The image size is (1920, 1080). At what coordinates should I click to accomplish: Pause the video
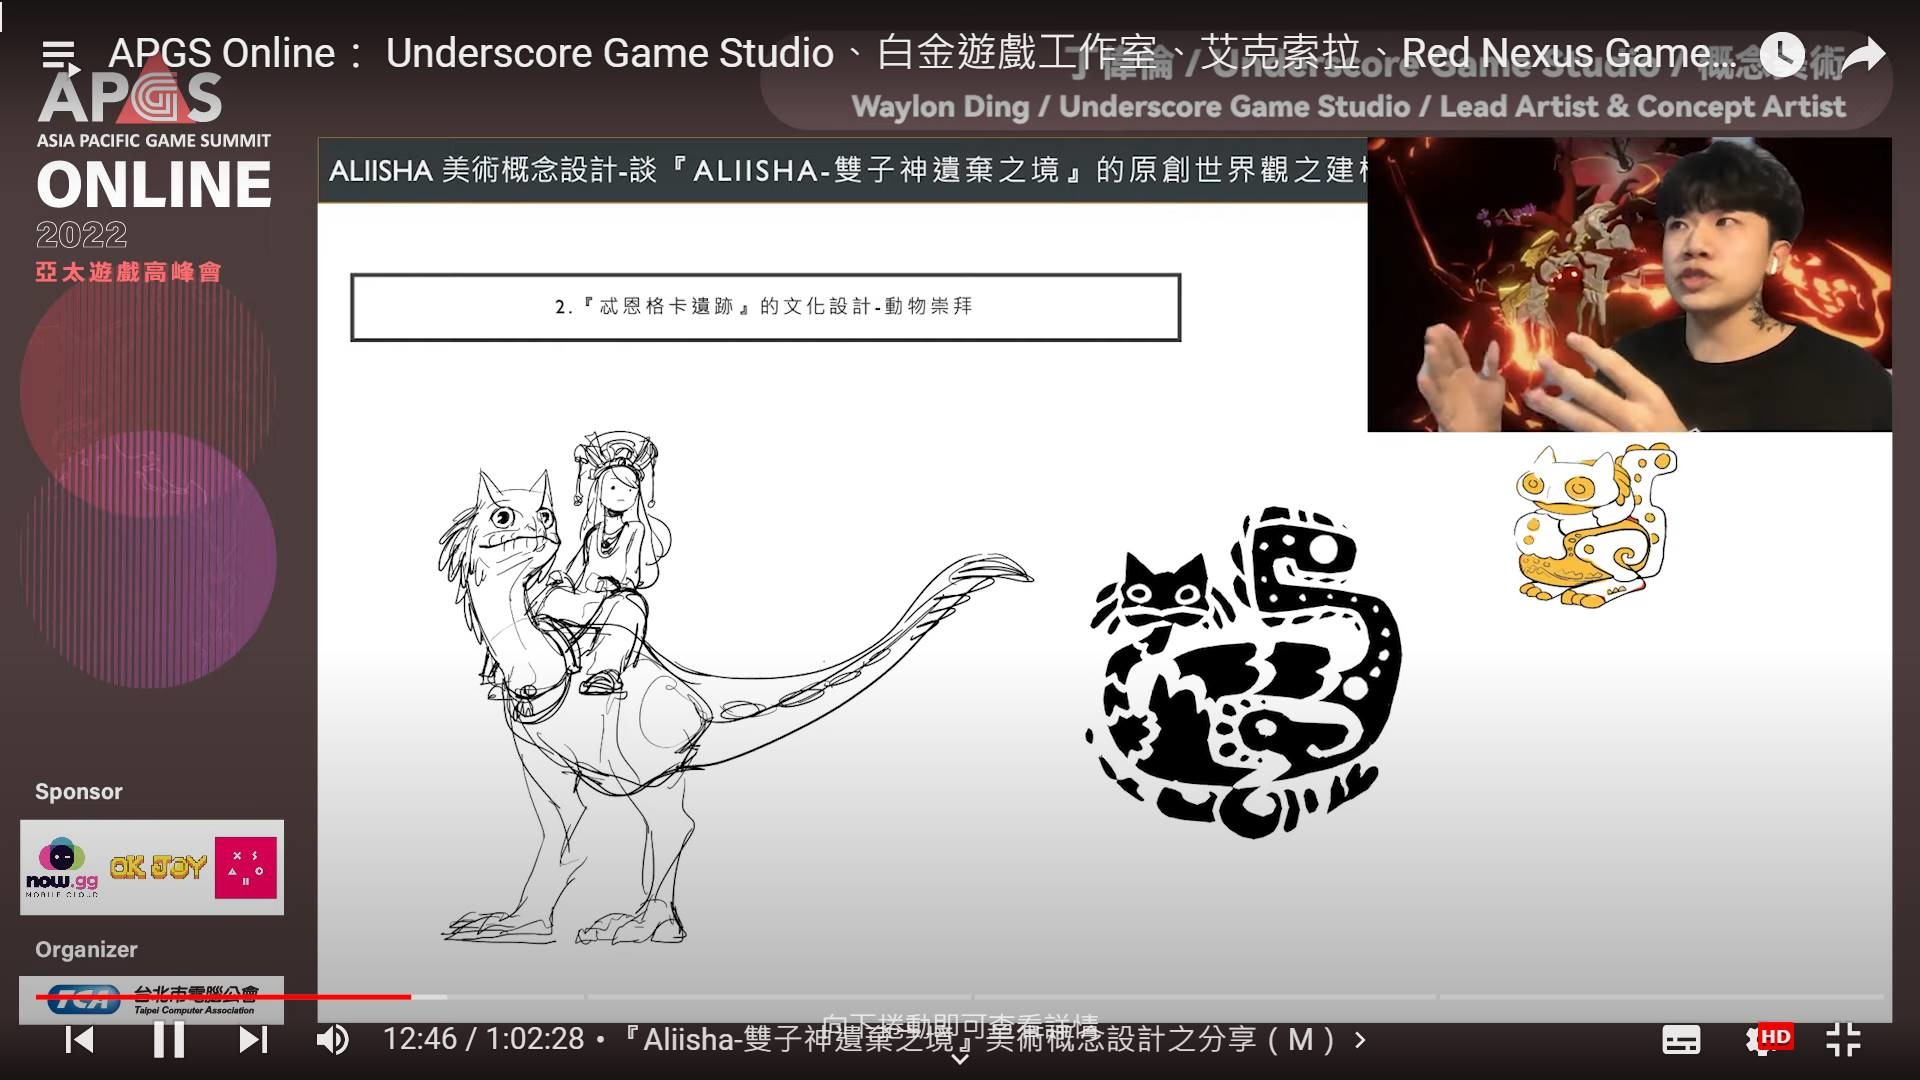point(168,1040)
